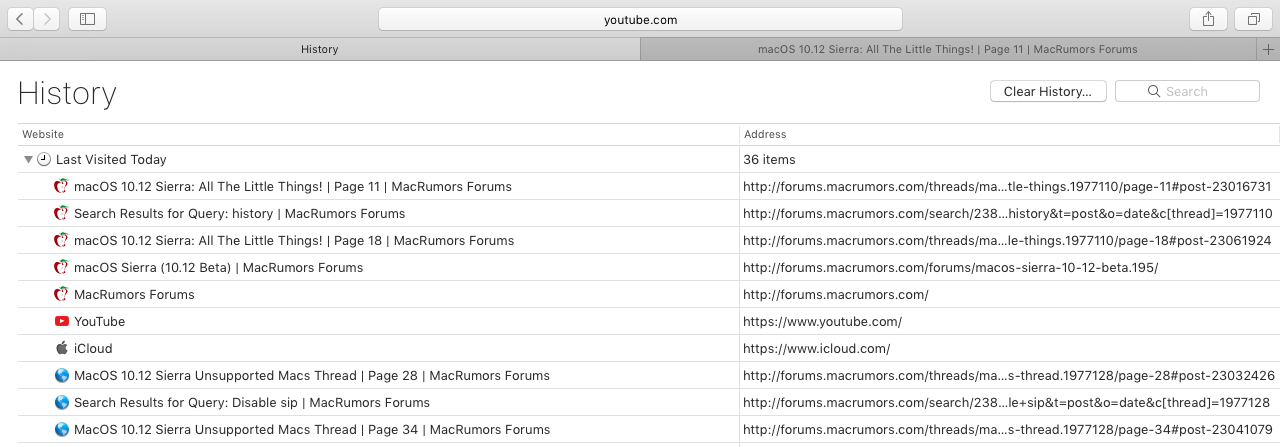Image resolution: width=1280 pixels, height=447 pixels.
Task: Open the MacRumors Forums history entry
Action: (x=134, y=294)
